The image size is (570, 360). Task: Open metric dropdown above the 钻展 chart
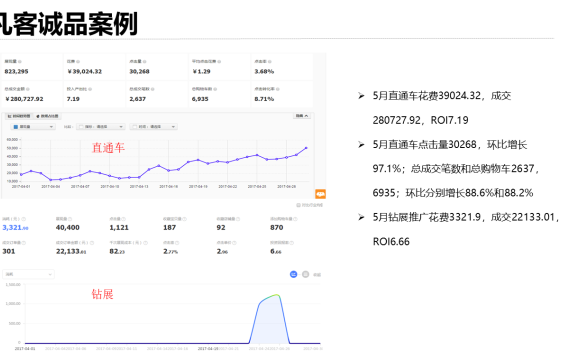(x=28, y=274)
